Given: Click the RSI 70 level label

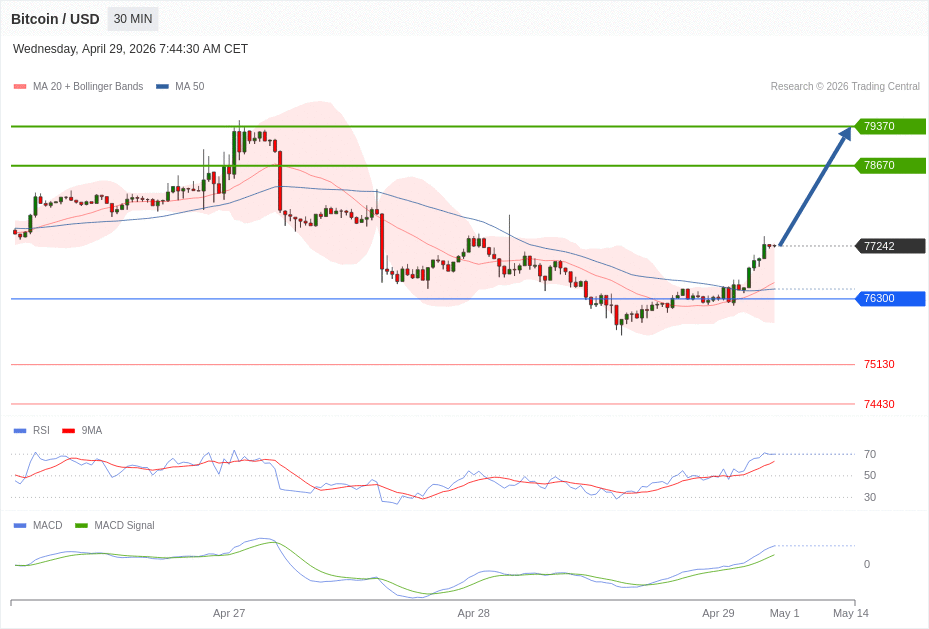Looking at the screenshot, I should click(870, 455).
